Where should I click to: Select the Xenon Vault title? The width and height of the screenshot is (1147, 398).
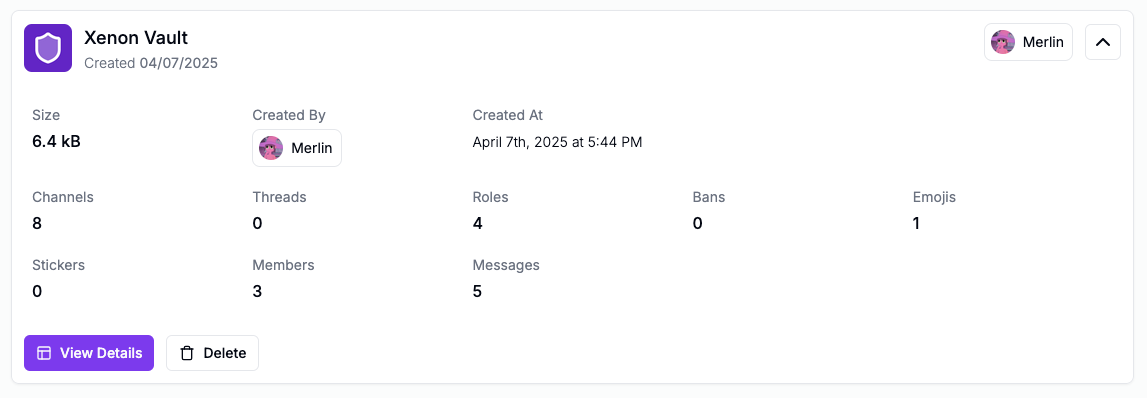[x=137, y=37]
